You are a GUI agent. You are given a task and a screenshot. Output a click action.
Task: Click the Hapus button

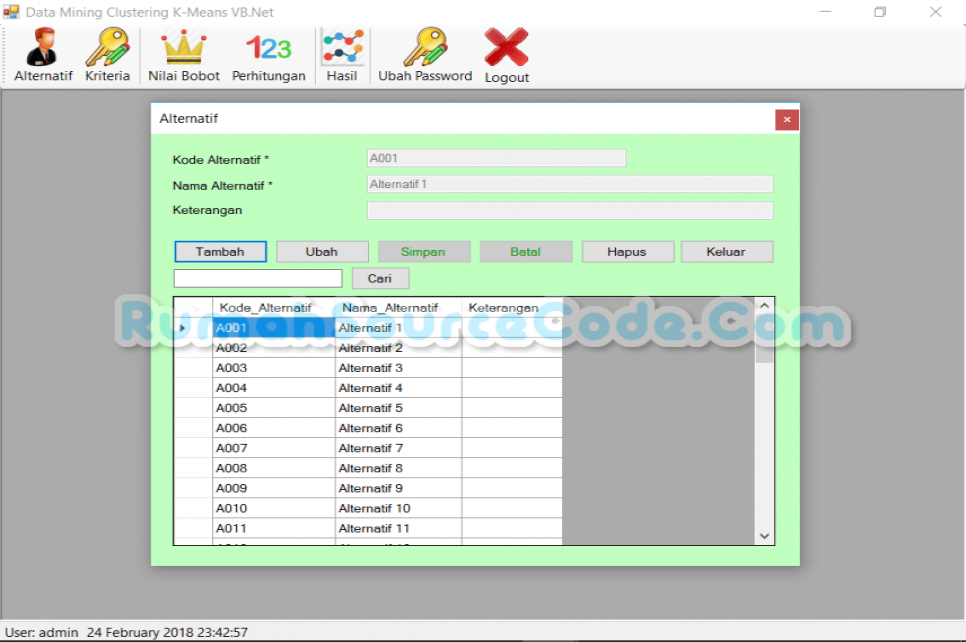[x=626, y=252]
